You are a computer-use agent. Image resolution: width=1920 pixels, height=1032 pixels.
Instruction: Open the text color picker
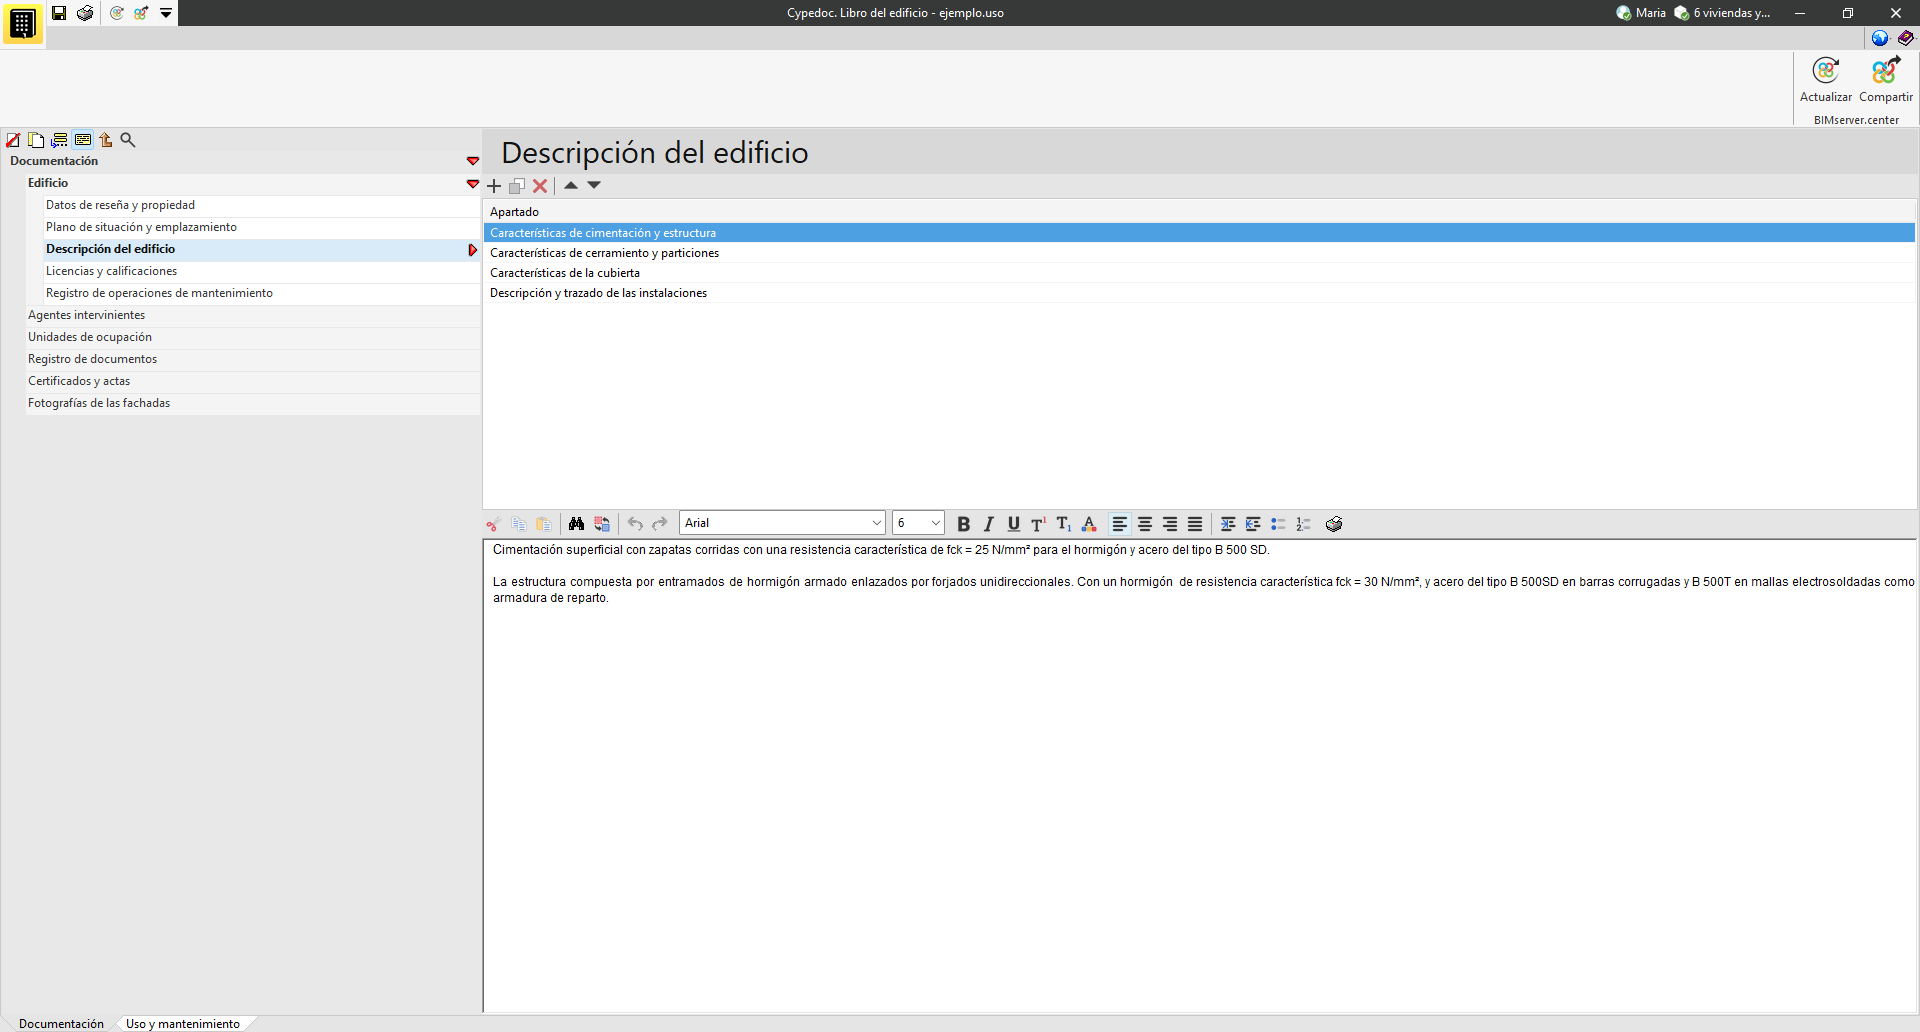(1089, 524)
